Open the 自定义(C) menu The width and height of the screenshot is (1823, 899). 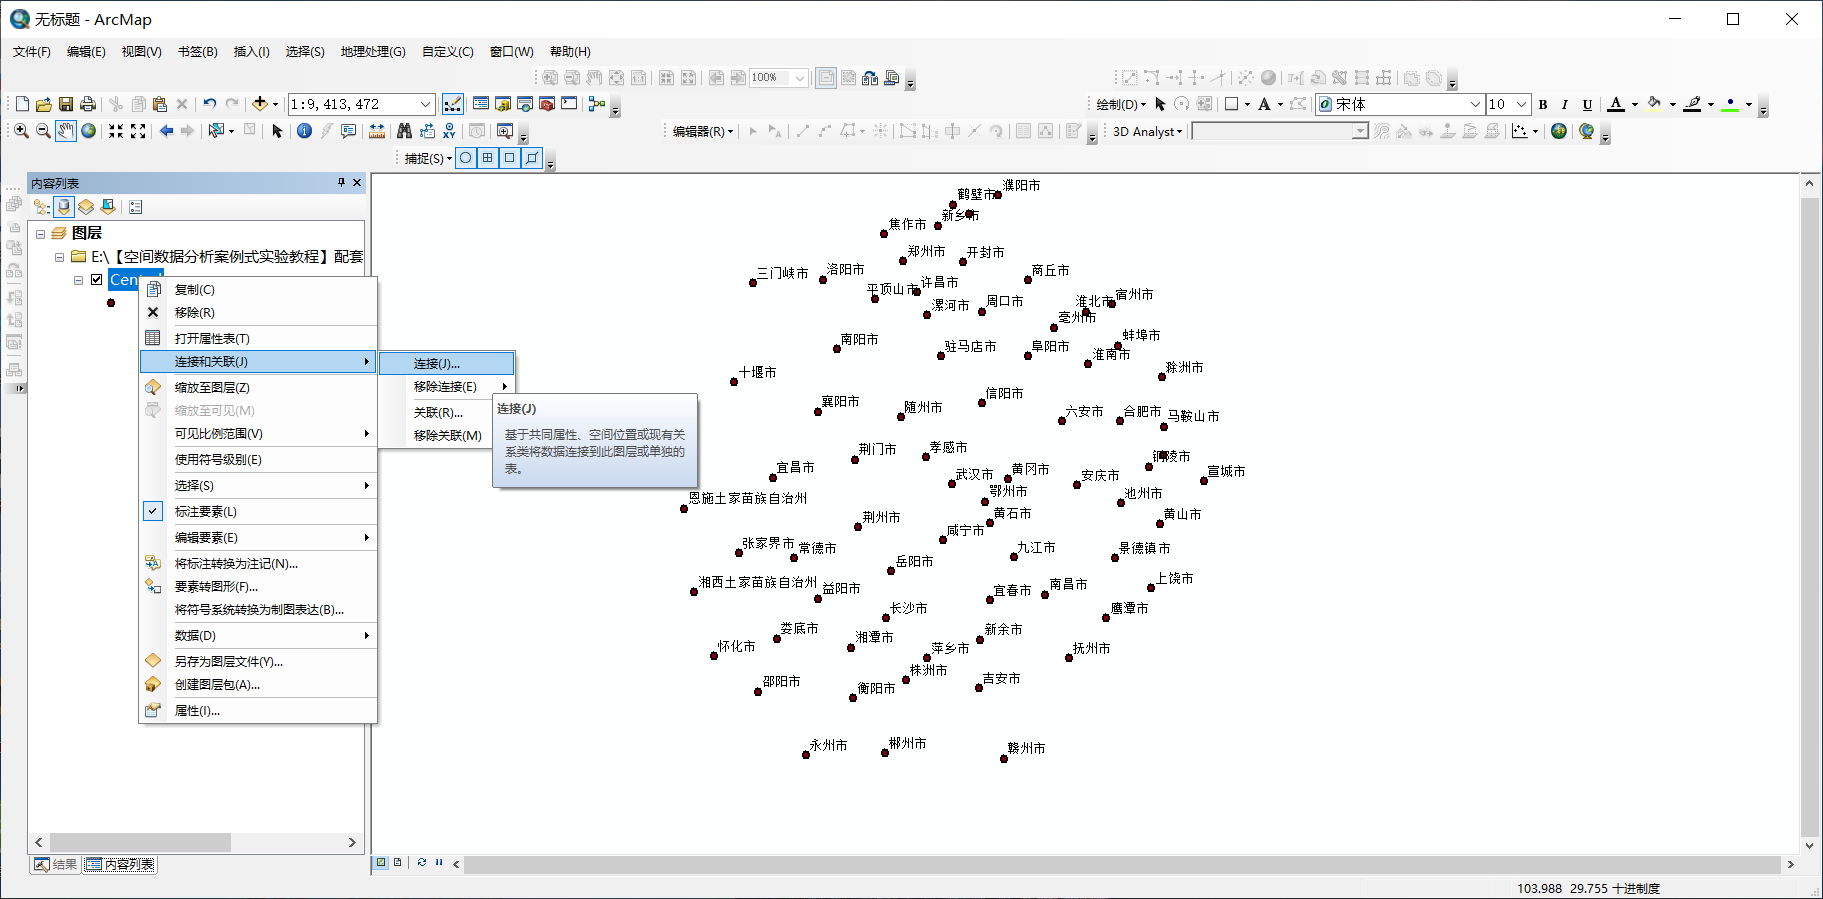tap(447, 52)
